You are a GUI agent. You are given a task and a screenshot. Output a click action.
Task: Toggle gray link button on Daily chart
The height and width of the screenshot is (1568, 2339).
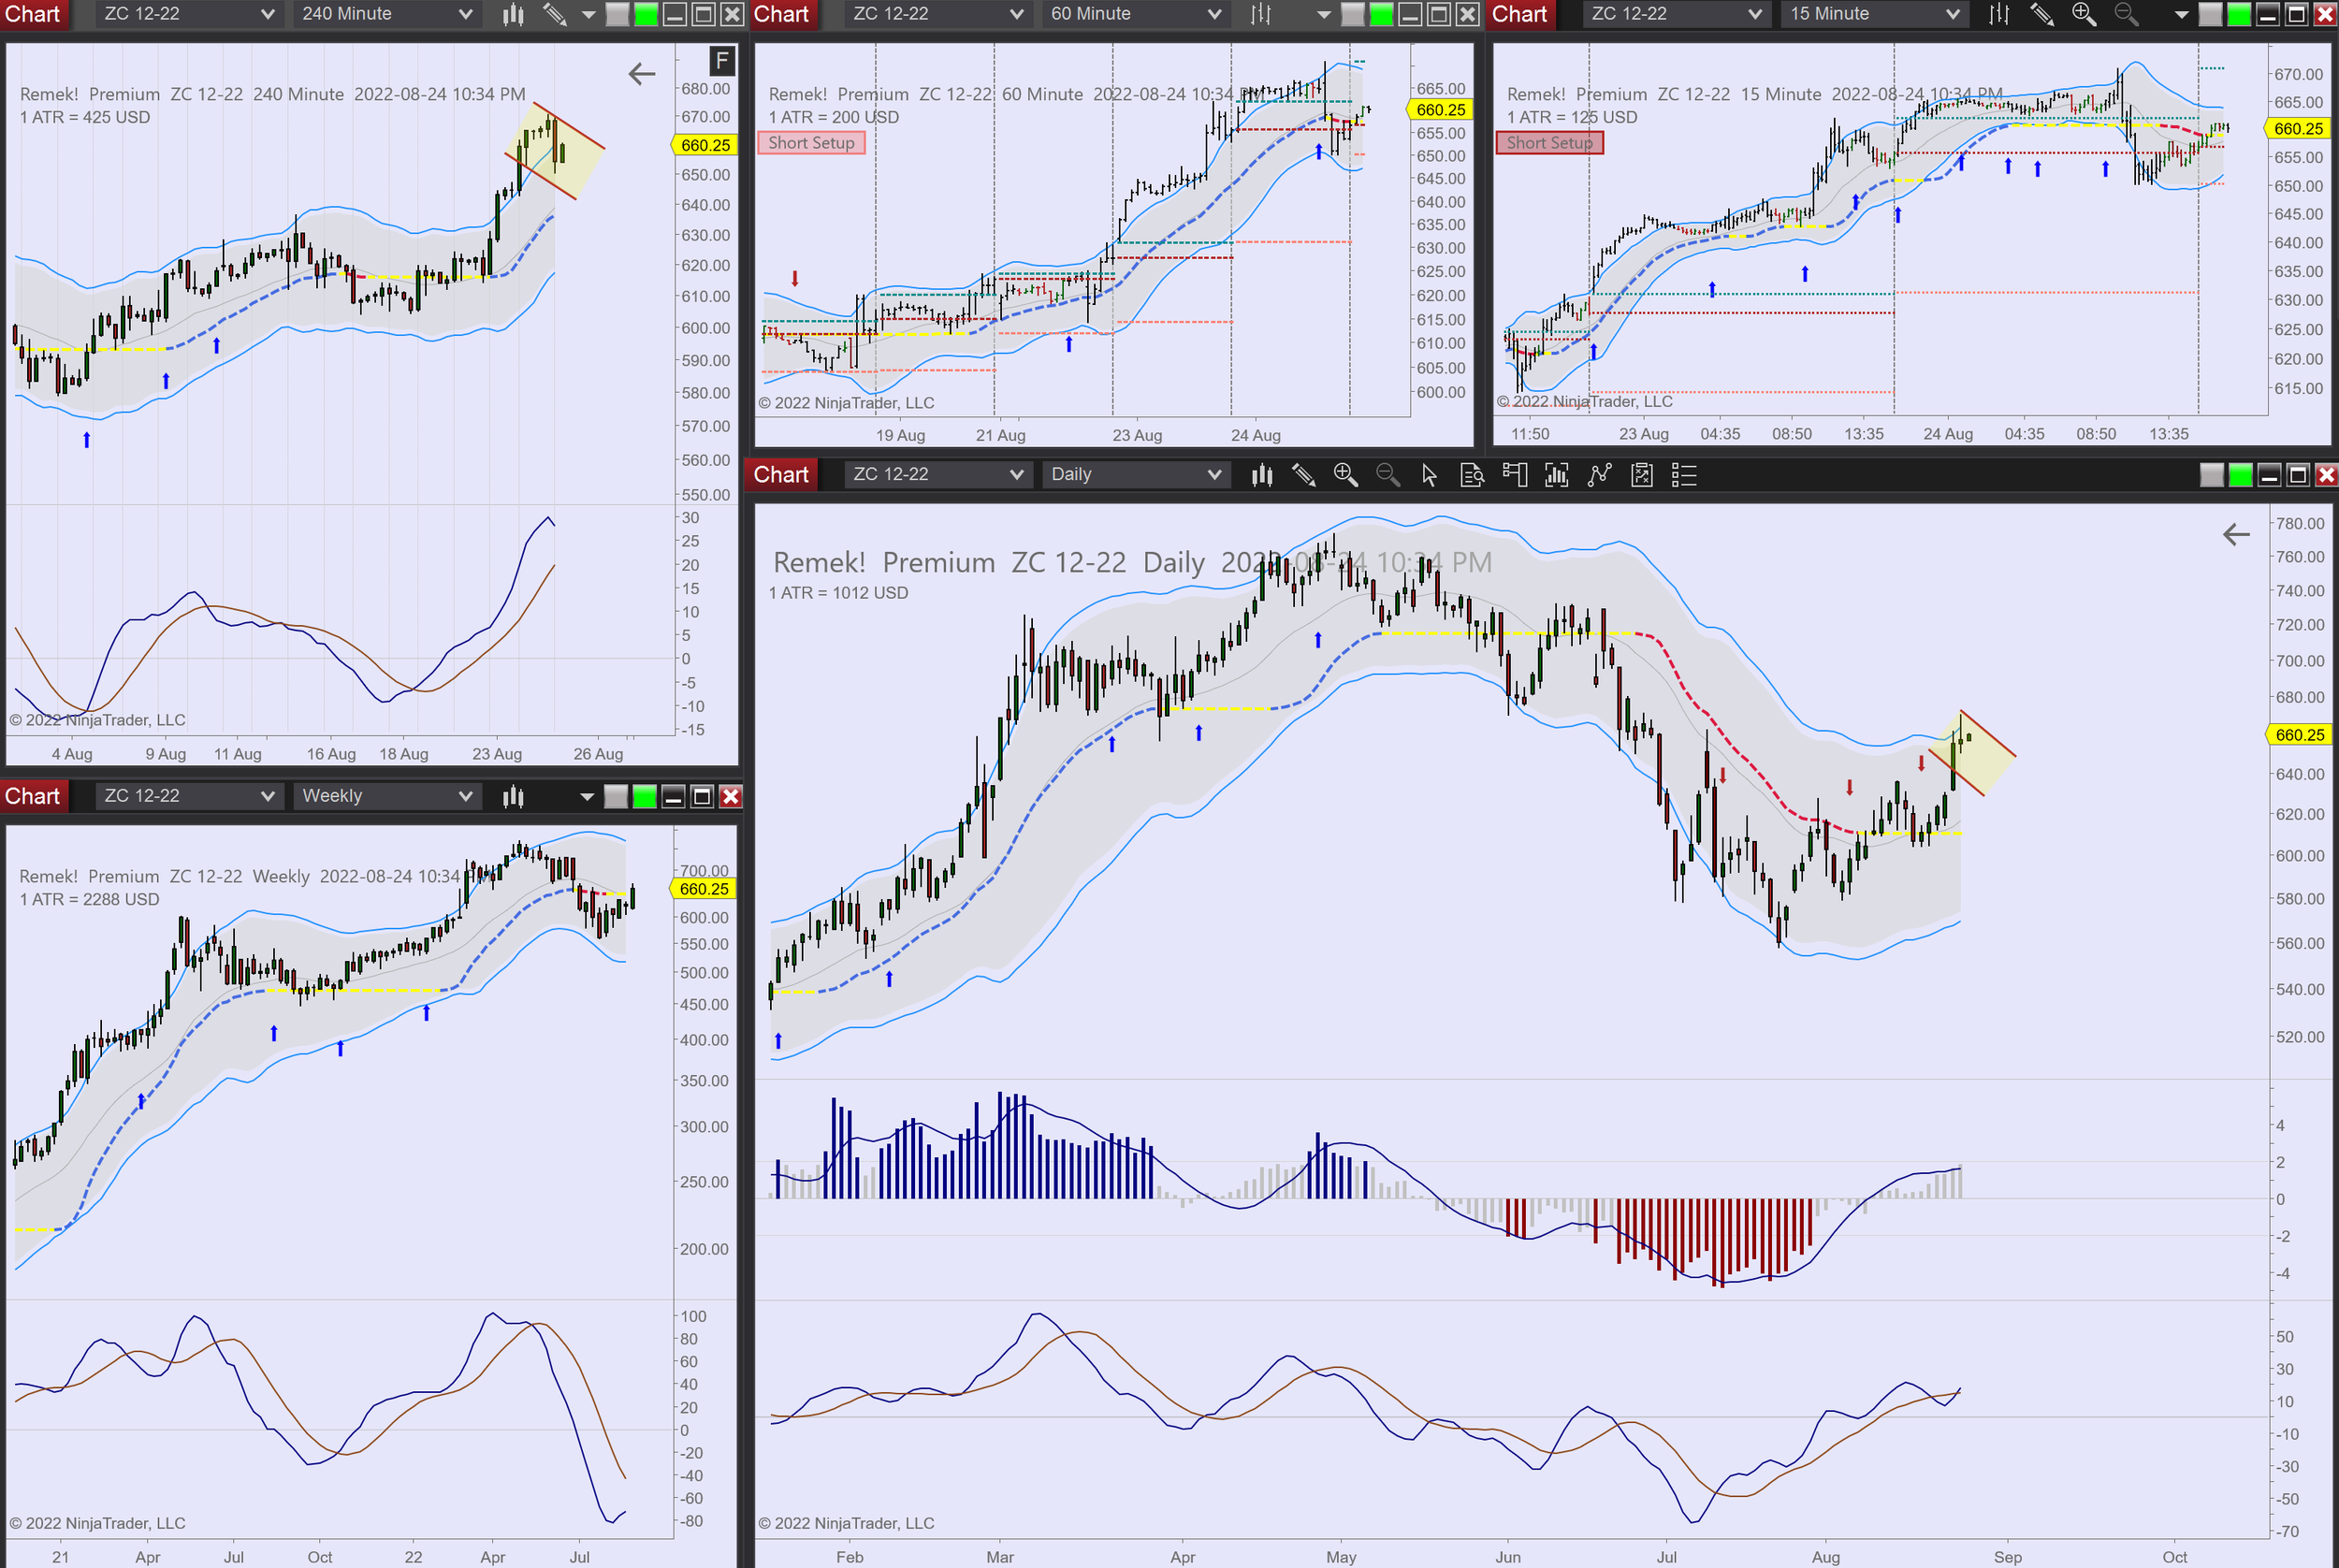(2212, 475)
